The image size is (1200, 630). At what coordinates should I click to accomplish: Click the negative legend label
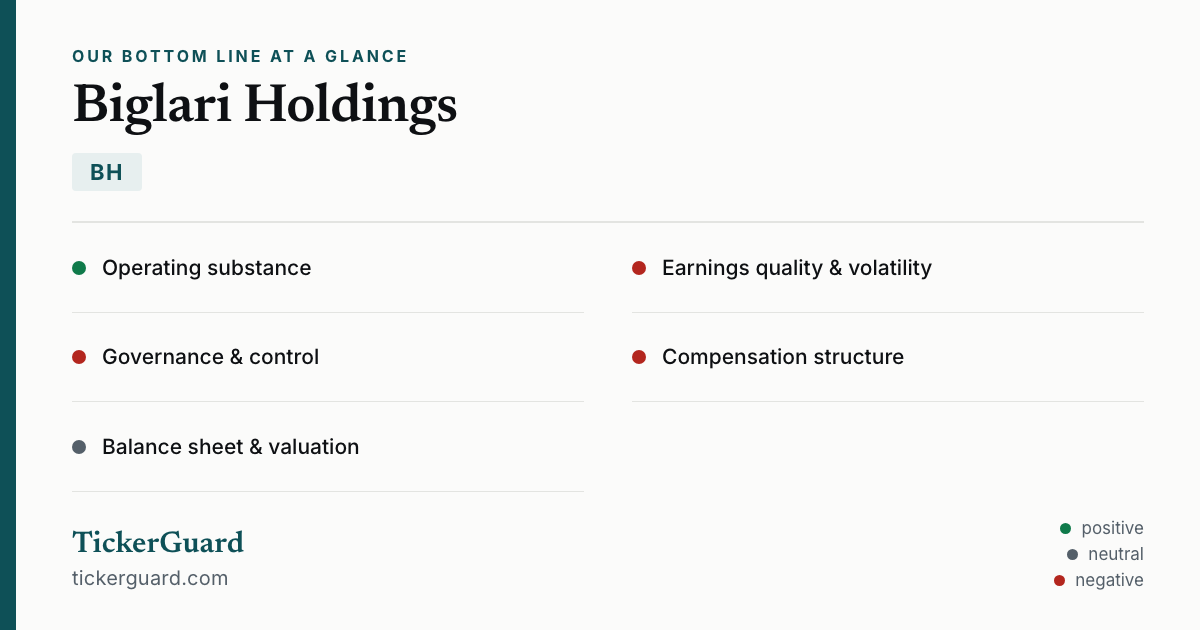coord(1109,580)
